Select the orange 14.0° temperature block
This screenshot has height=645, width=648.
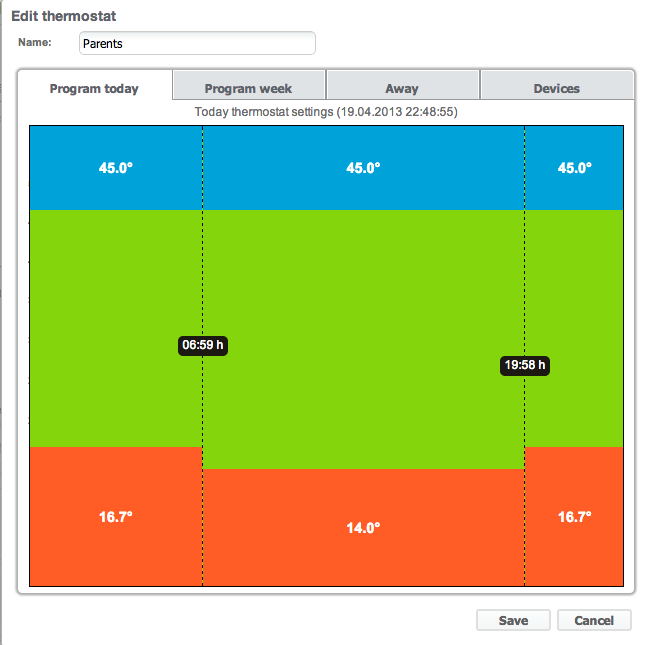tap(363, 527)
